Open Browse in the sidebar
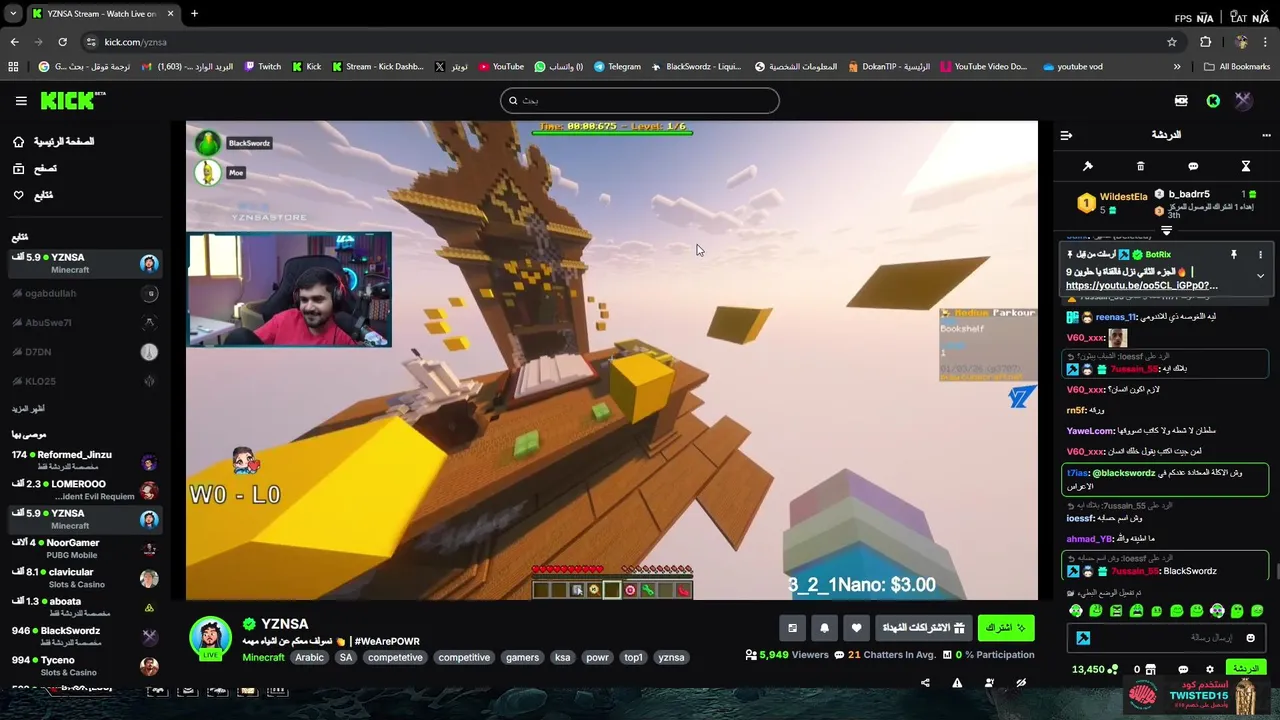 pyautogui.click(x=35, y=169)
